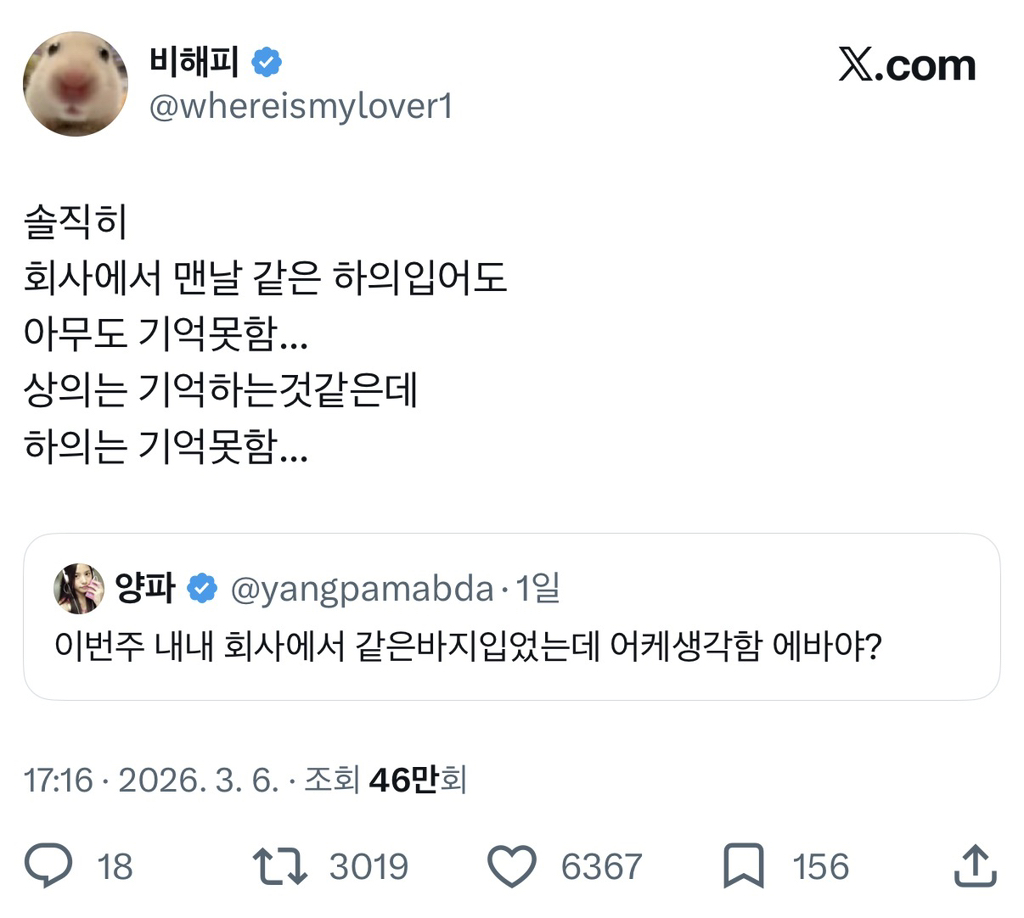
Task: Bookmark this post
Action: (x=746, y=866)
